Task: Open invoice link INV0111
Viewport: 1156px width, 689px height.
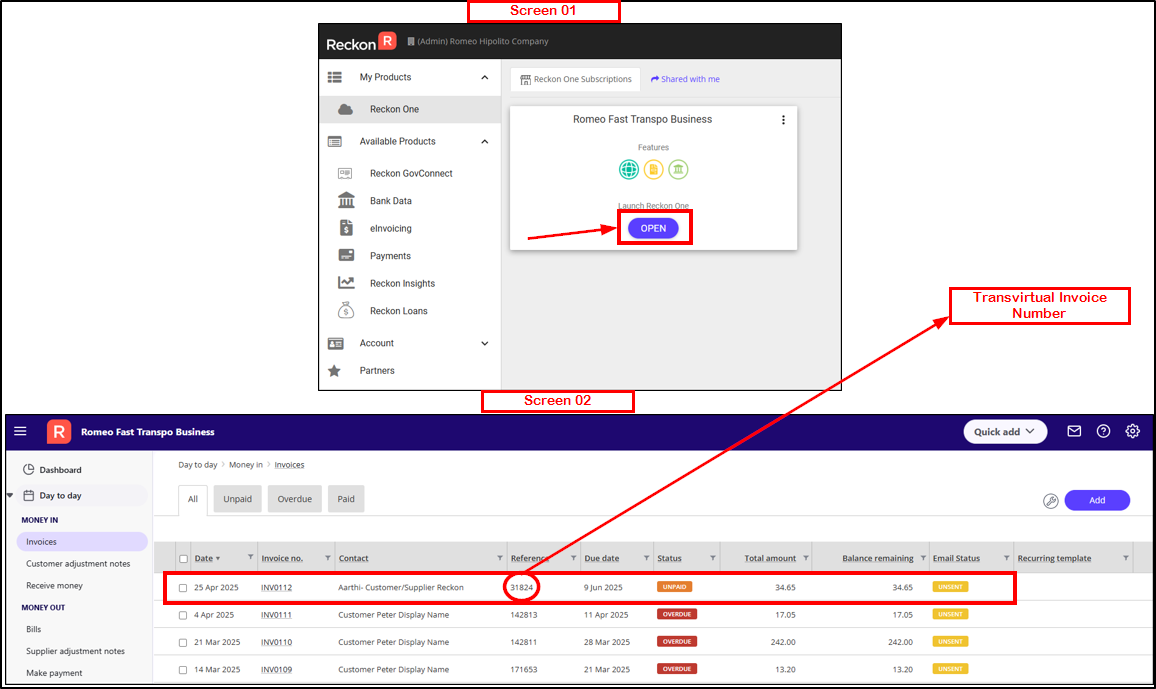Action: coord(276,615)
